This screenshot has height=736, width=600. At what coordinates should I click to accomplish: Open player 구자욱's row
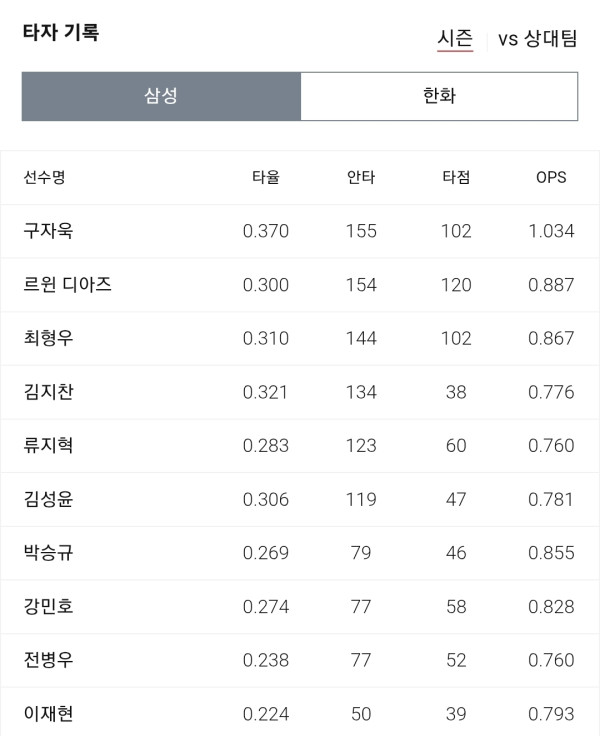click(x=300, y=231)
